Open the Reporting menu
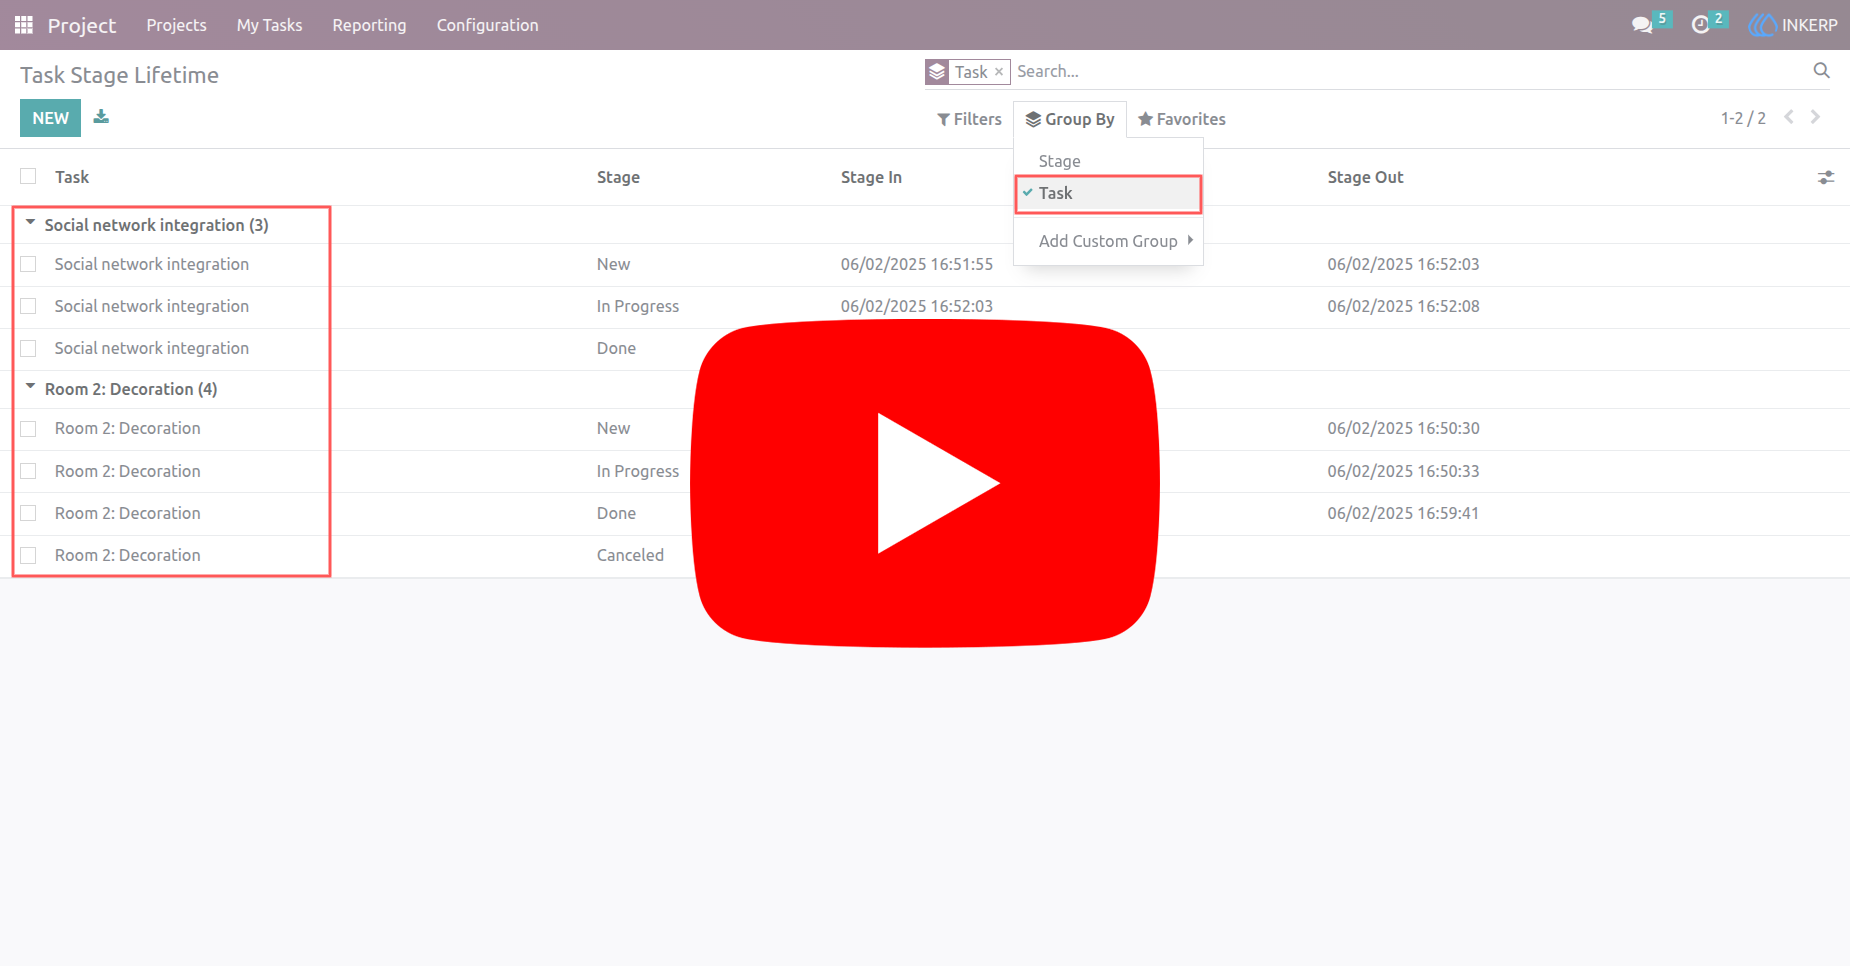This screenshot has height=966, width=1850. 369,25
